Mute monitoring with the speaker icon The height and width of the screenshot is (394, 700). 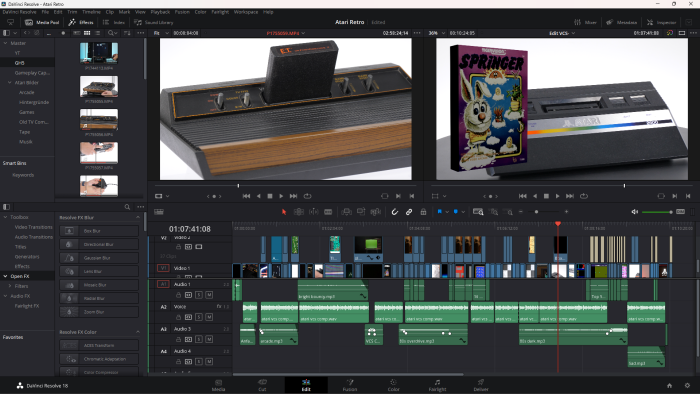pyautogui.click(x=634, y=212)
